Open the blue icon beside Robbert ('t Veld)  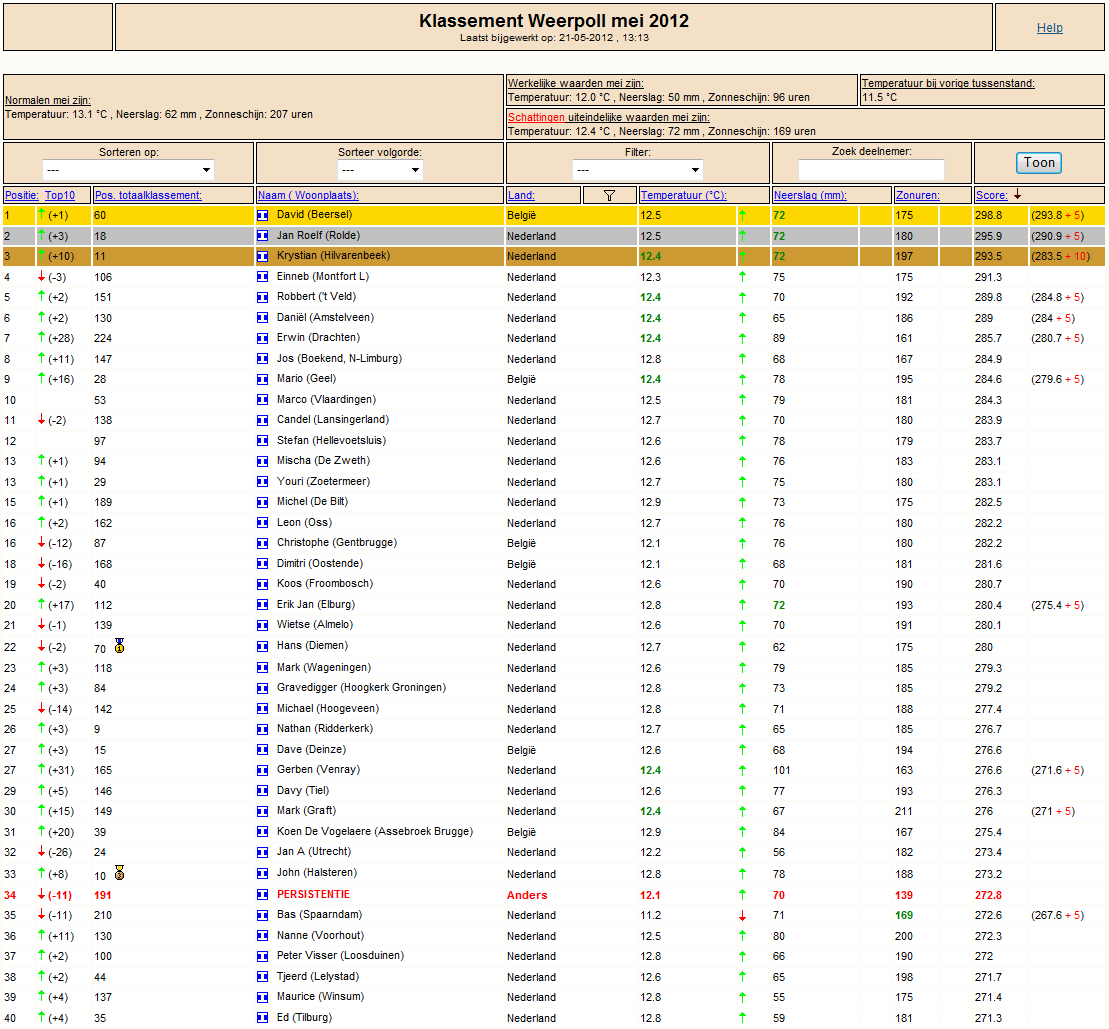tap(262, 297)
